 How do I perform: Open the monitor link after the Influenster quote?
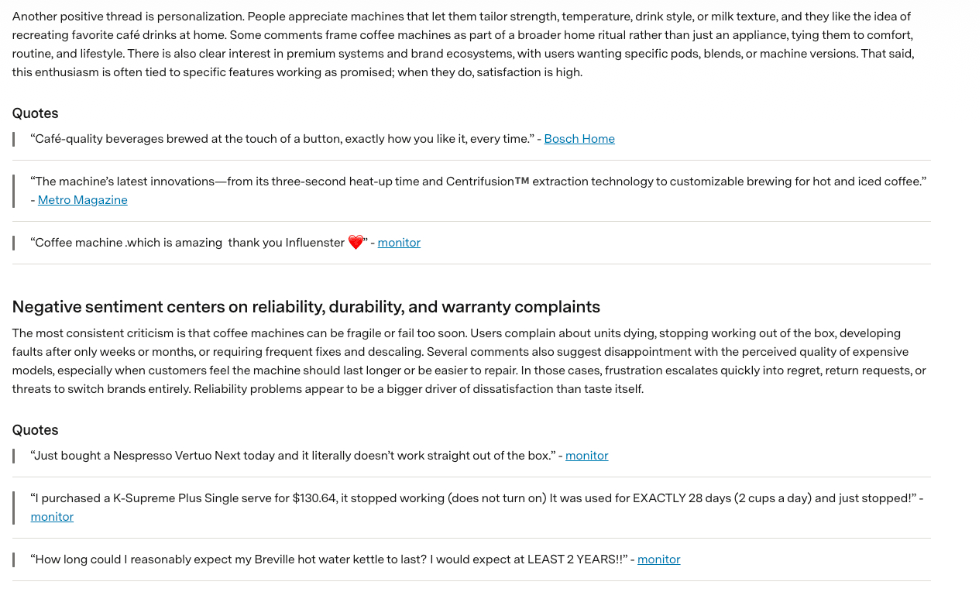(x=399, y=243)
